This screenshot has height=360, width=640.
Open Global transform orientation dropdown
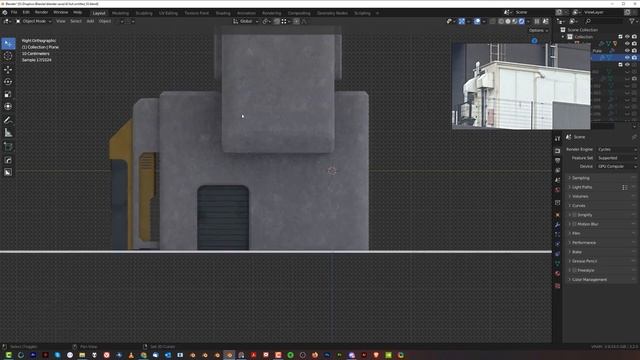coord(246,21)
